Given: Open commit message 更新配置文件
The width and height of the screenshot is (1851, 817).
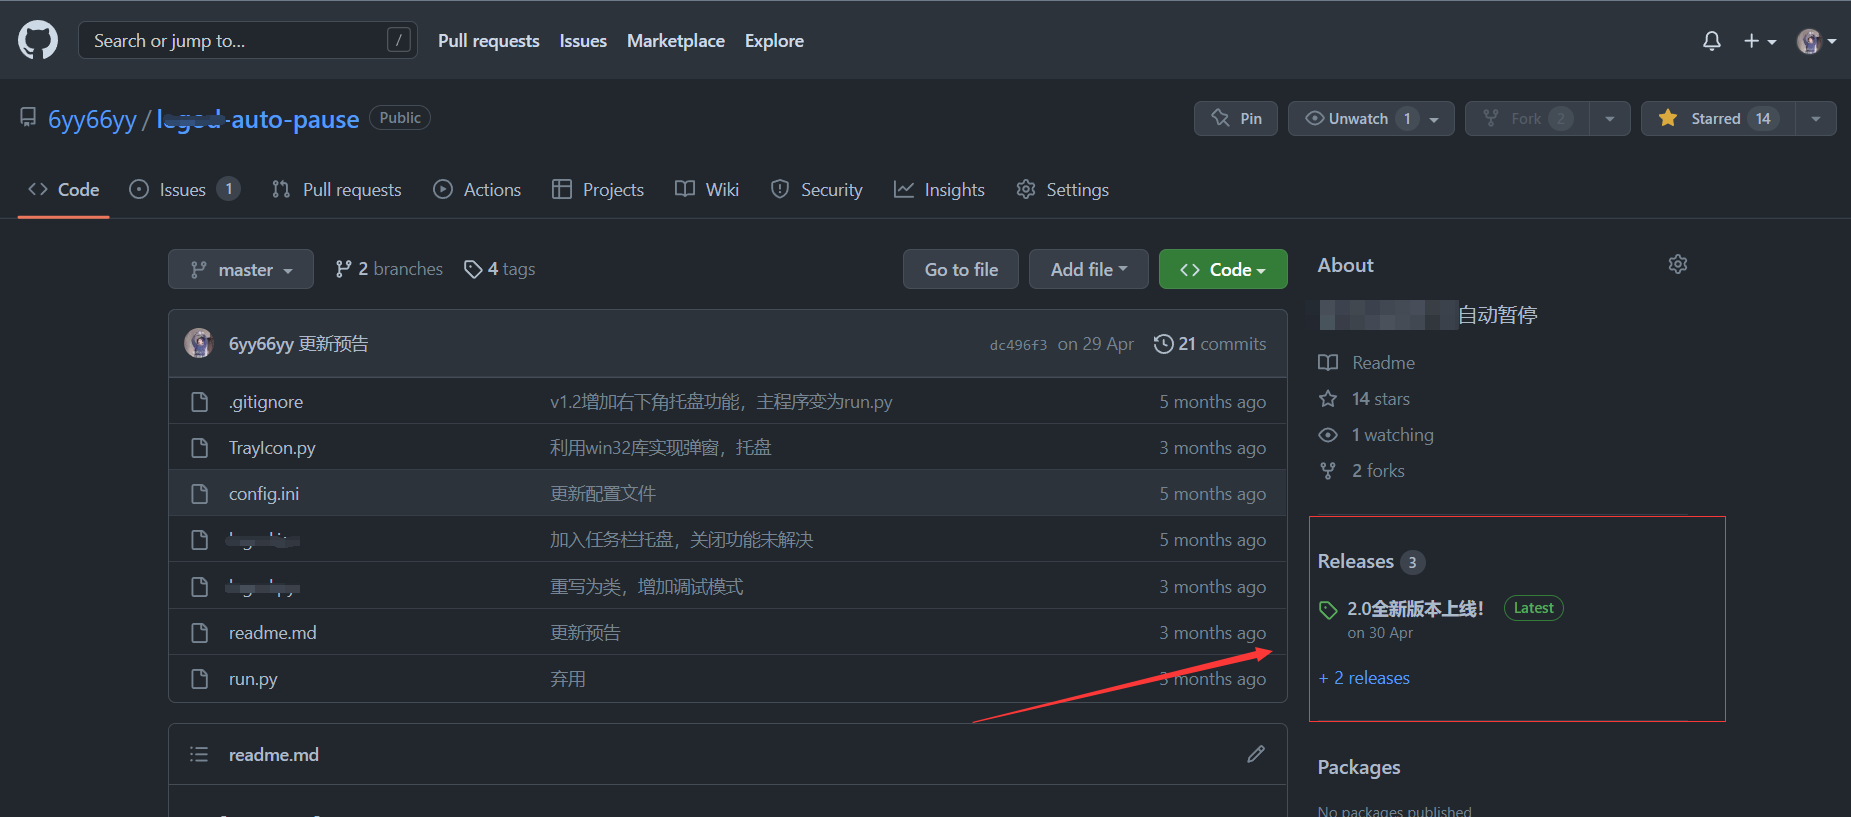Looking at the screenshot, I should point(603,493).
